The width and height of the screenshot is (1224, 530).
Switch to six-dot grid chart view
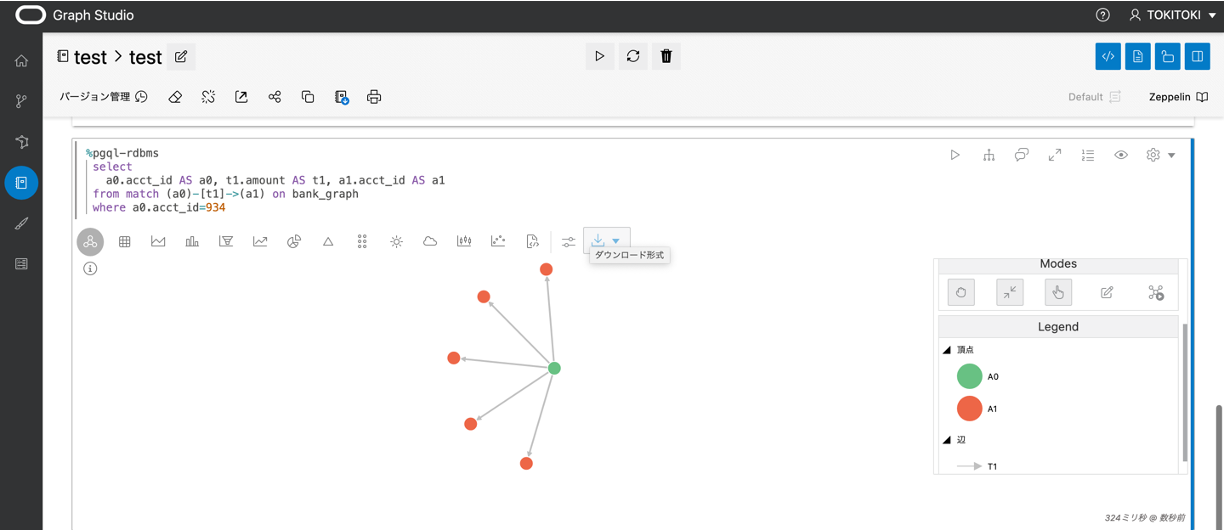click(362, 241)
